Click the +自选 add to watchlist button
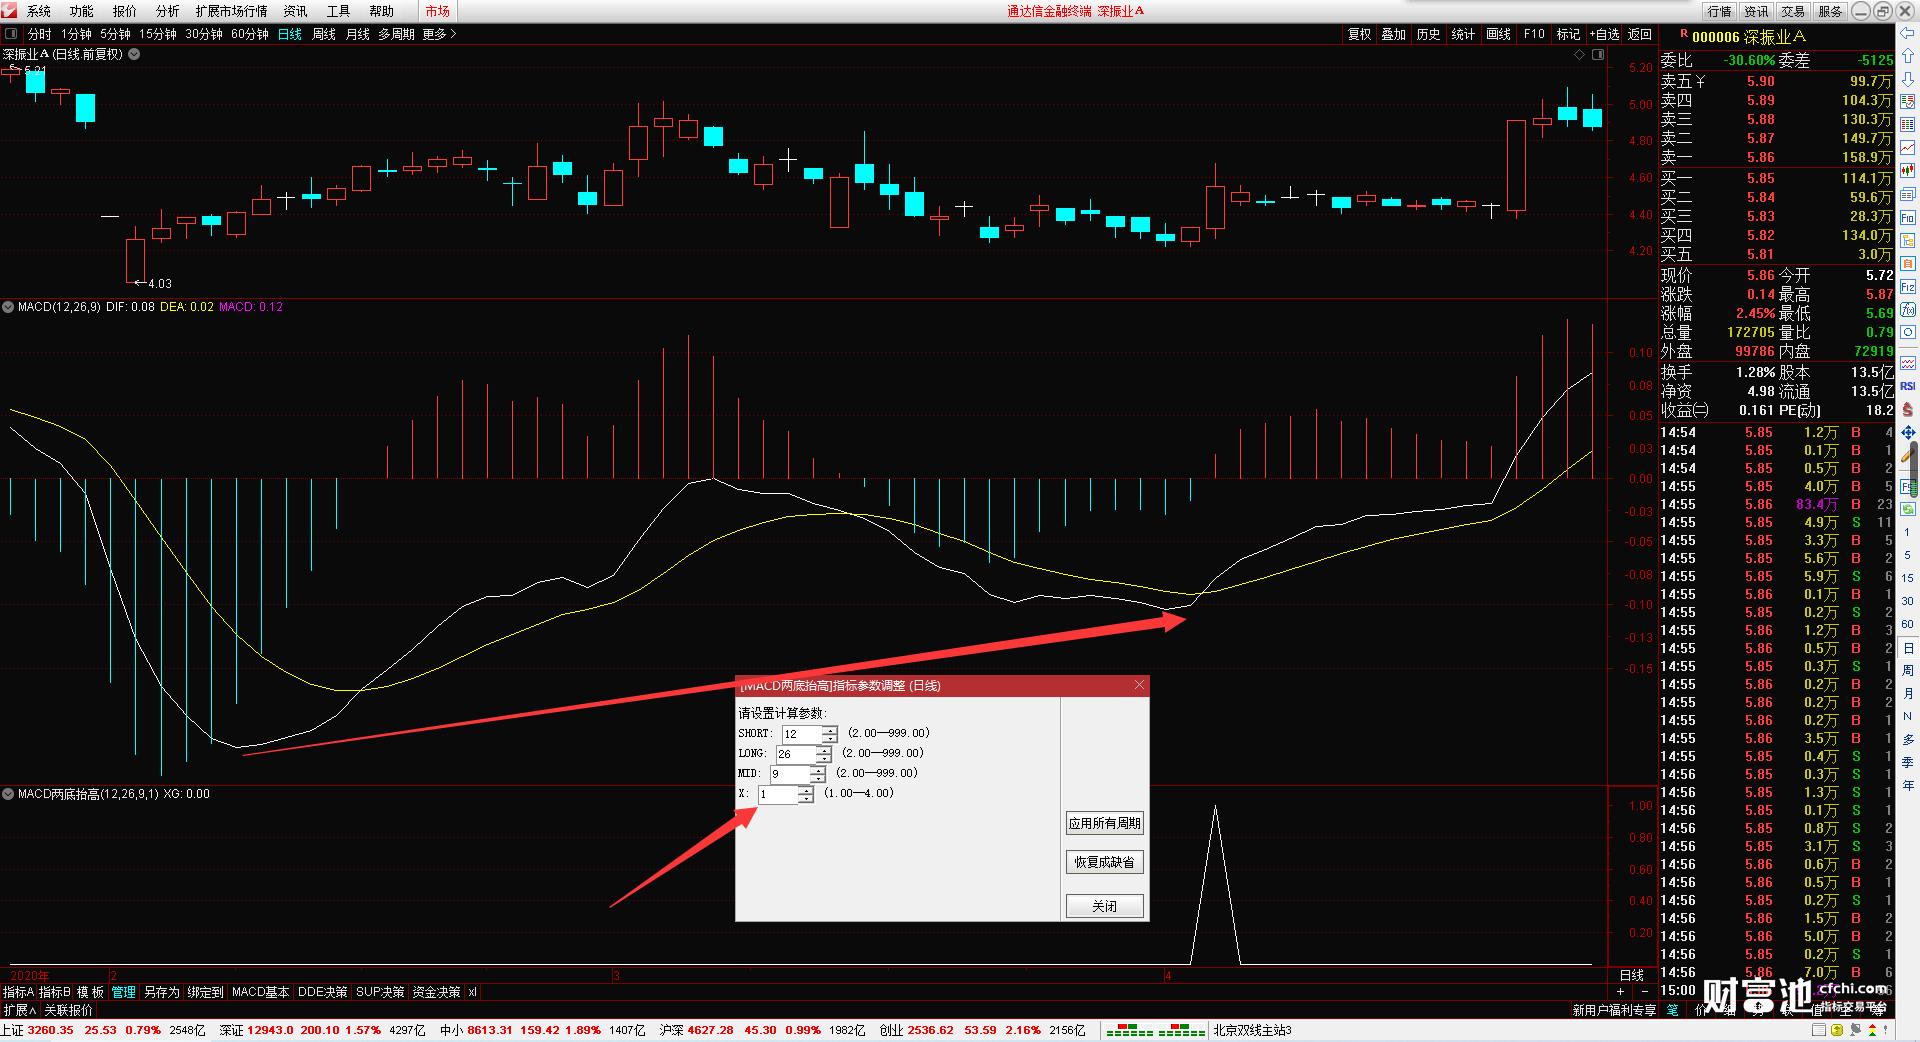 click(x=1605, y=34)
